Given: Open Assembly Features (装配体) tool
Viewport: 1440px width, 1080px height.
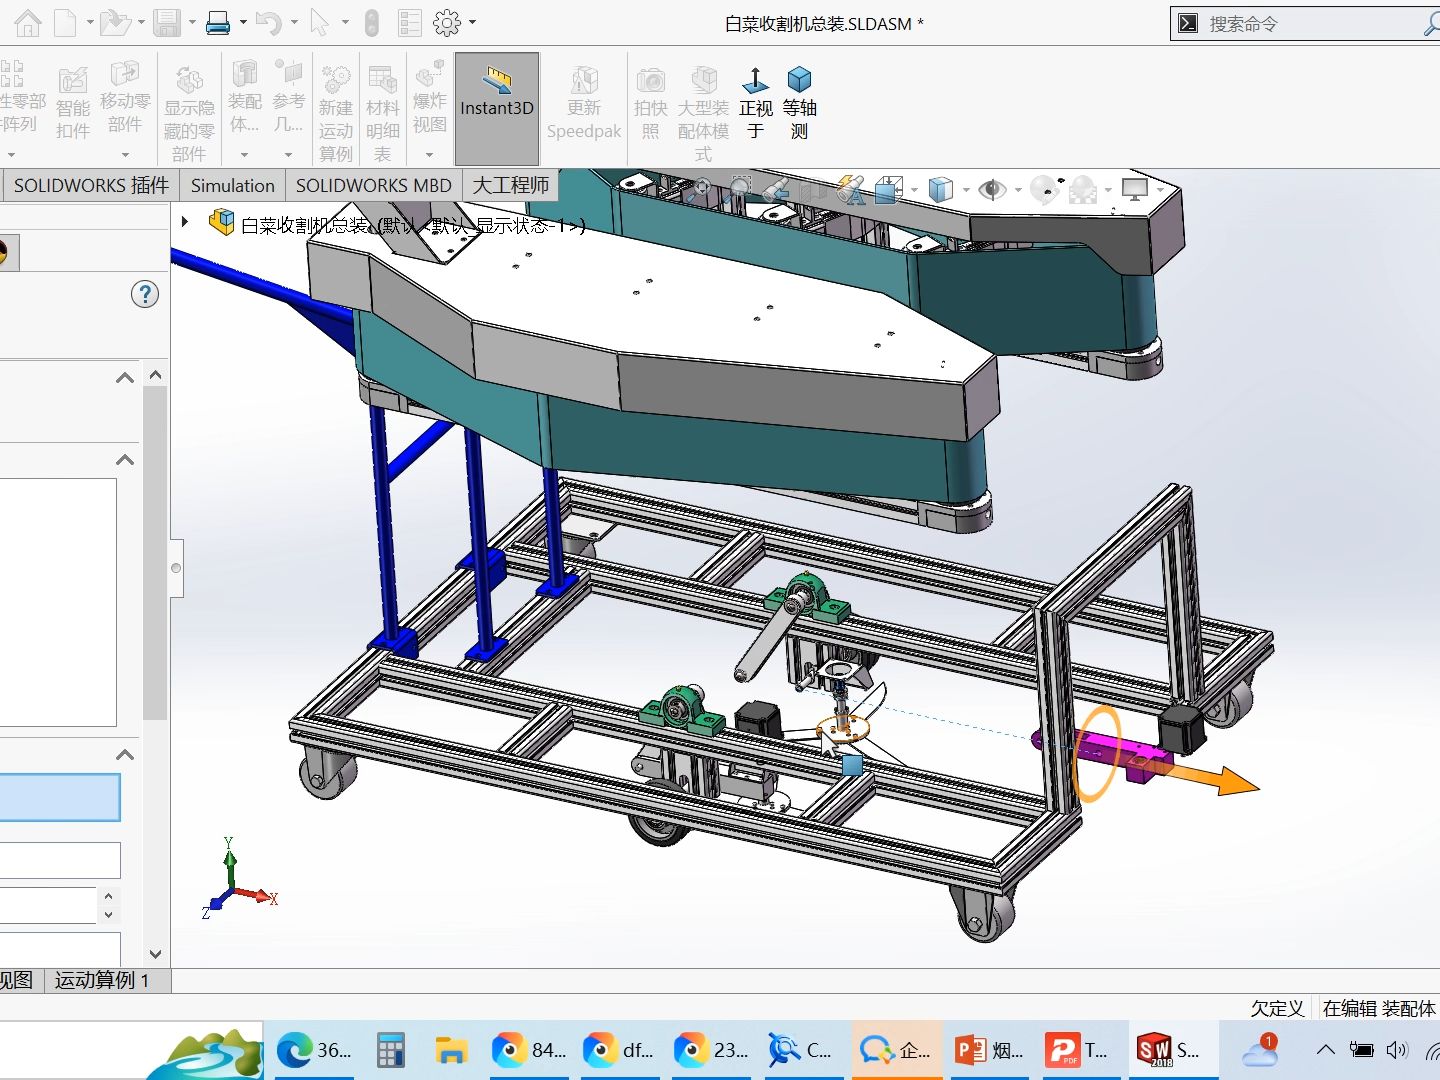Looking at the screenshot, I should point(244,96).
